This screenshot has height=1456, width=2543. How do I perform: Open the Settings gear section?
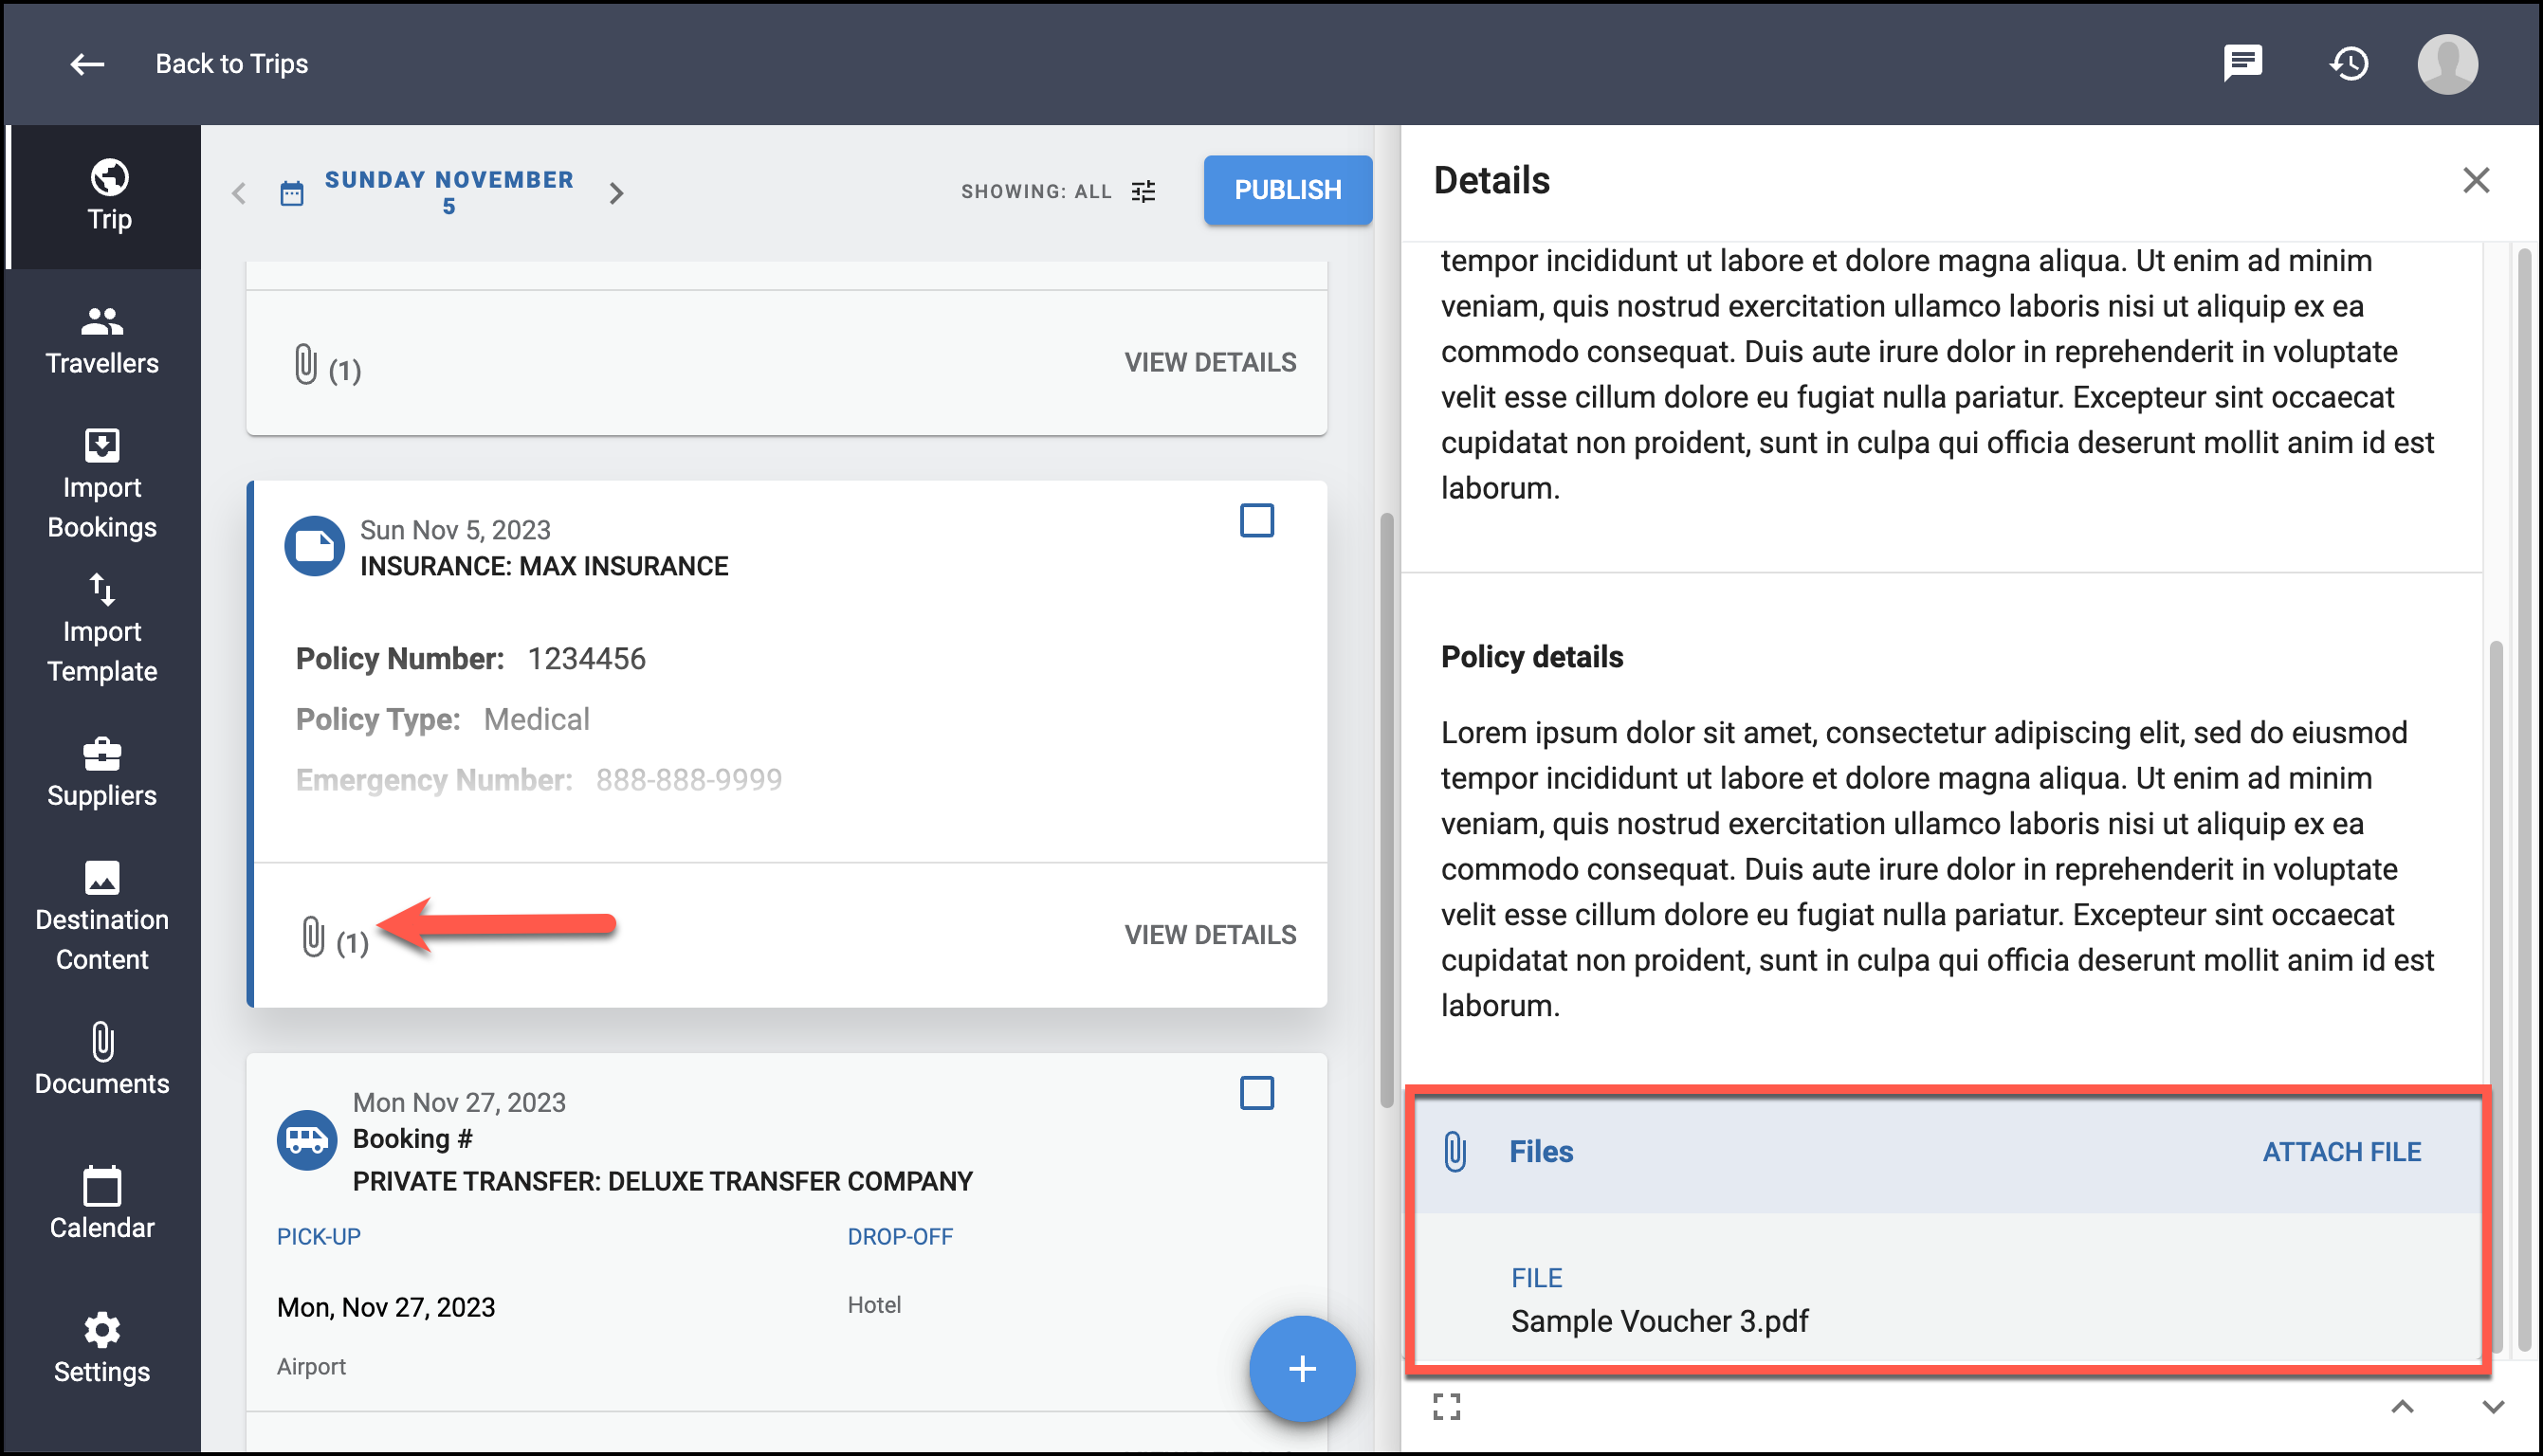click(x=102, y=1348)
